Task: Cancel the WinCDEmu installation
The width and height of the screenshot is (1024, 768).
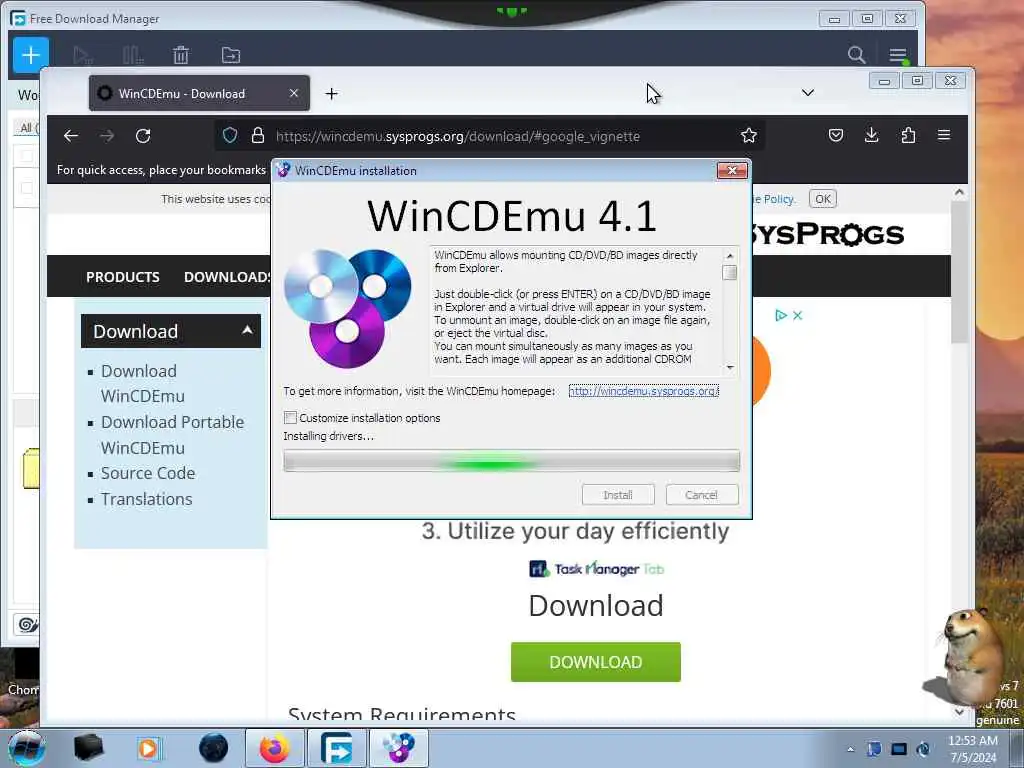Action: [x=701, y=495]
